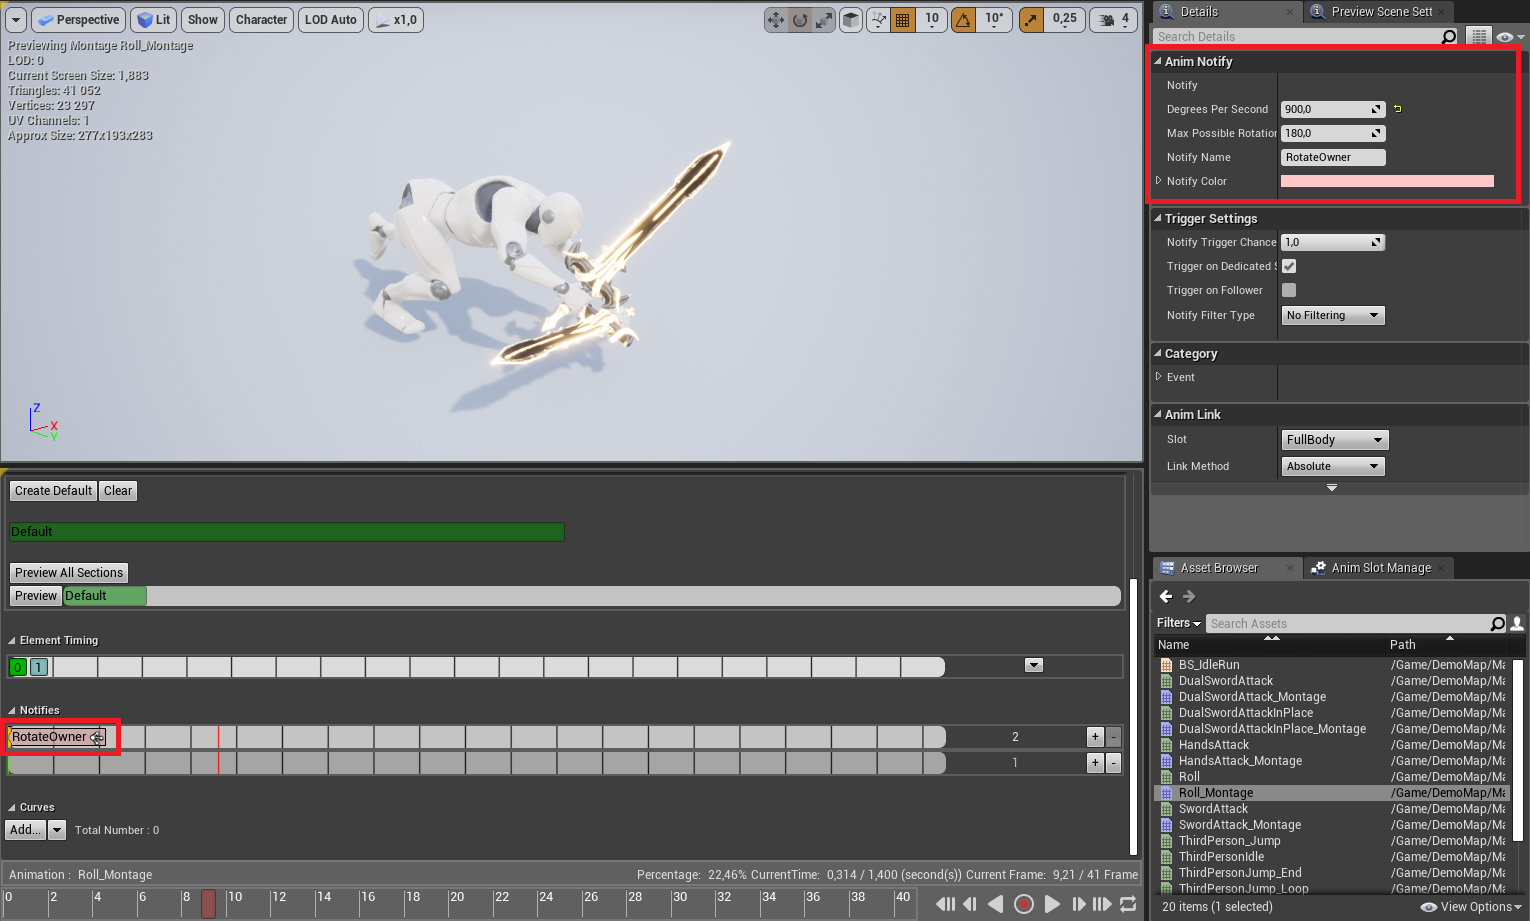Switch to the Preview Scene Settings tab

pyautogui.click(x=1380, y=12)
